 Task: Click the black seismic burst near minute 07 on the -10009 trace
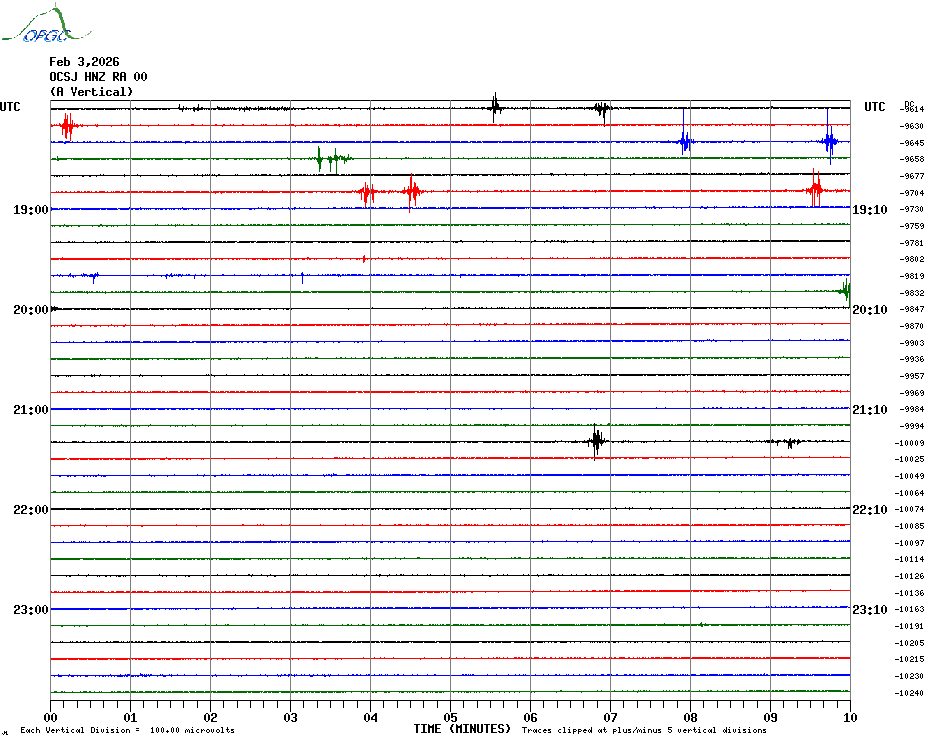(596, 441)
